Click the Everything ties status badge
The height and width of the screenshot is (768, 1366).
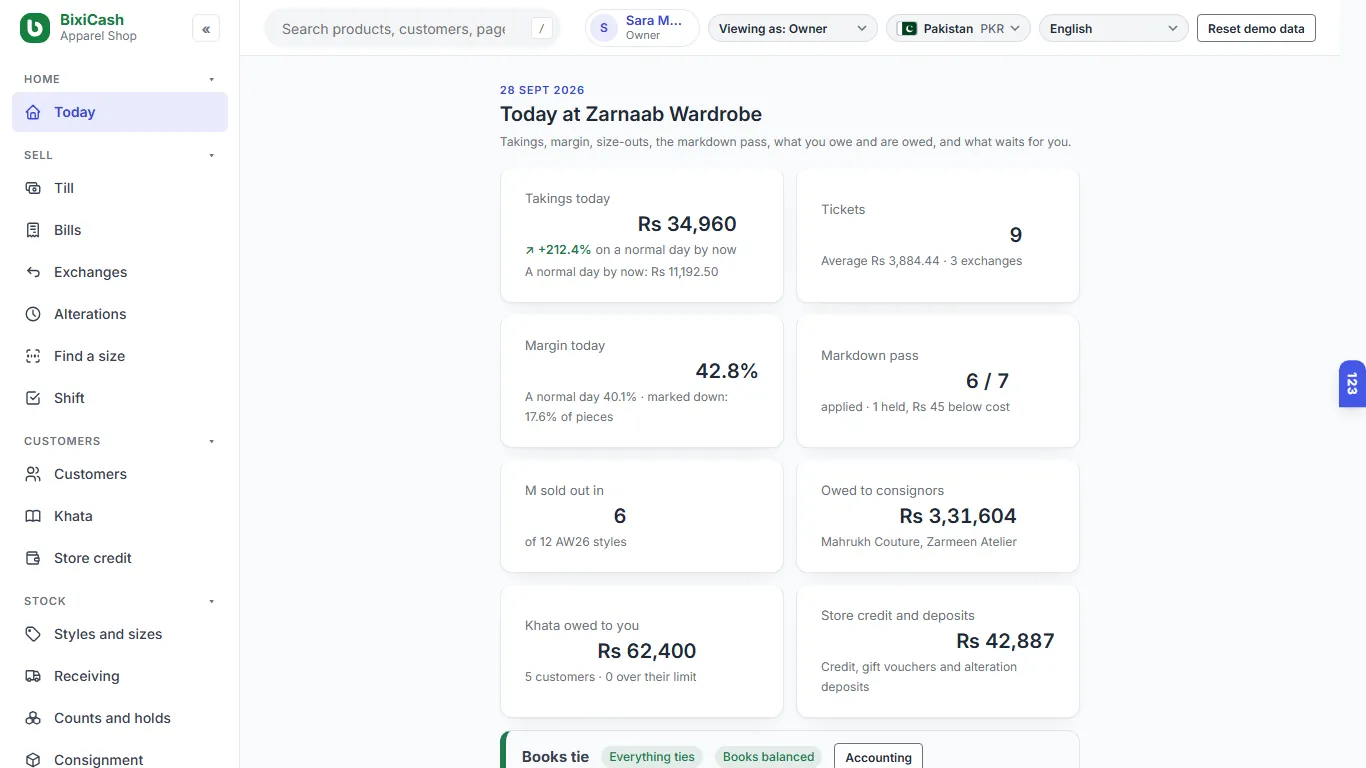tap(652, 757)
